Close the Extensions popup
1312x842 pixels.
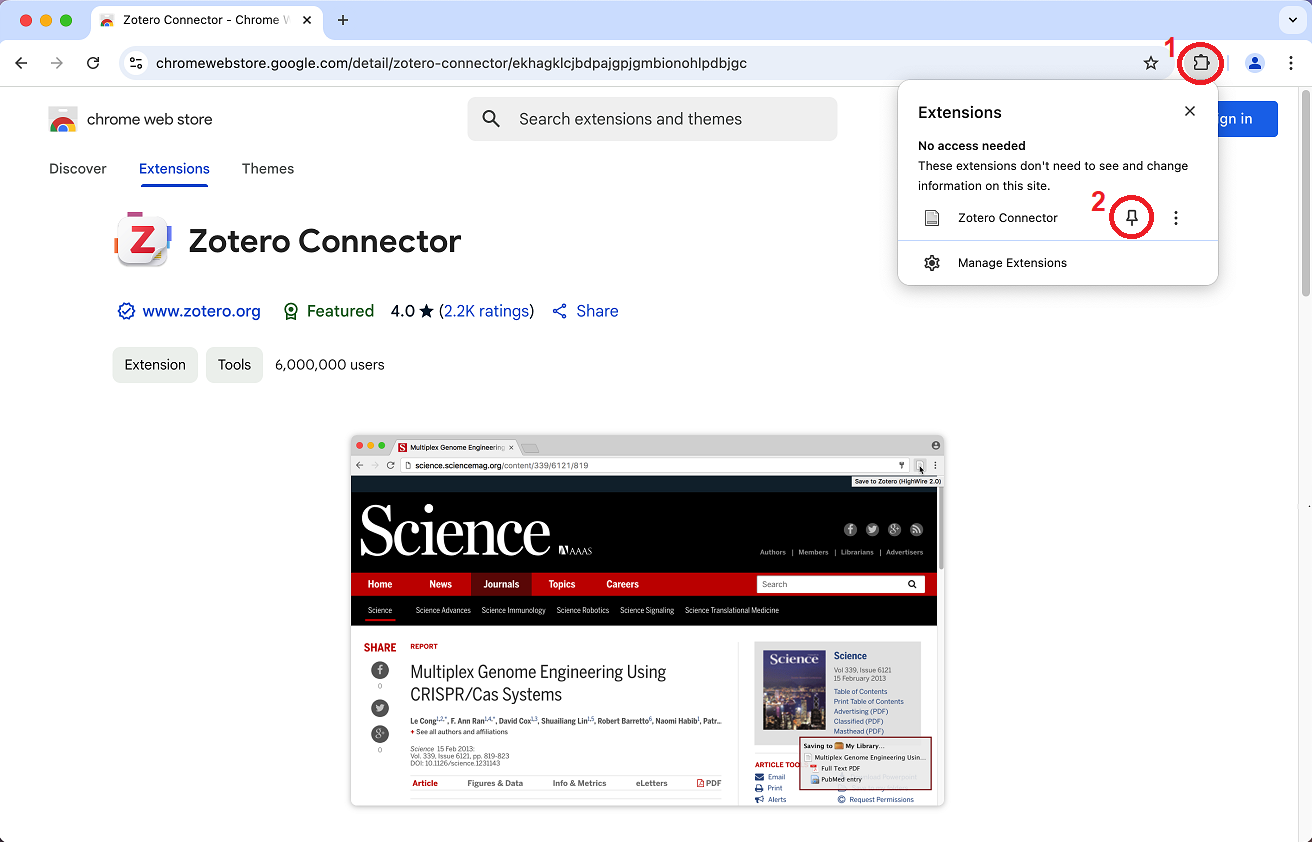(x=1189, y=111)
